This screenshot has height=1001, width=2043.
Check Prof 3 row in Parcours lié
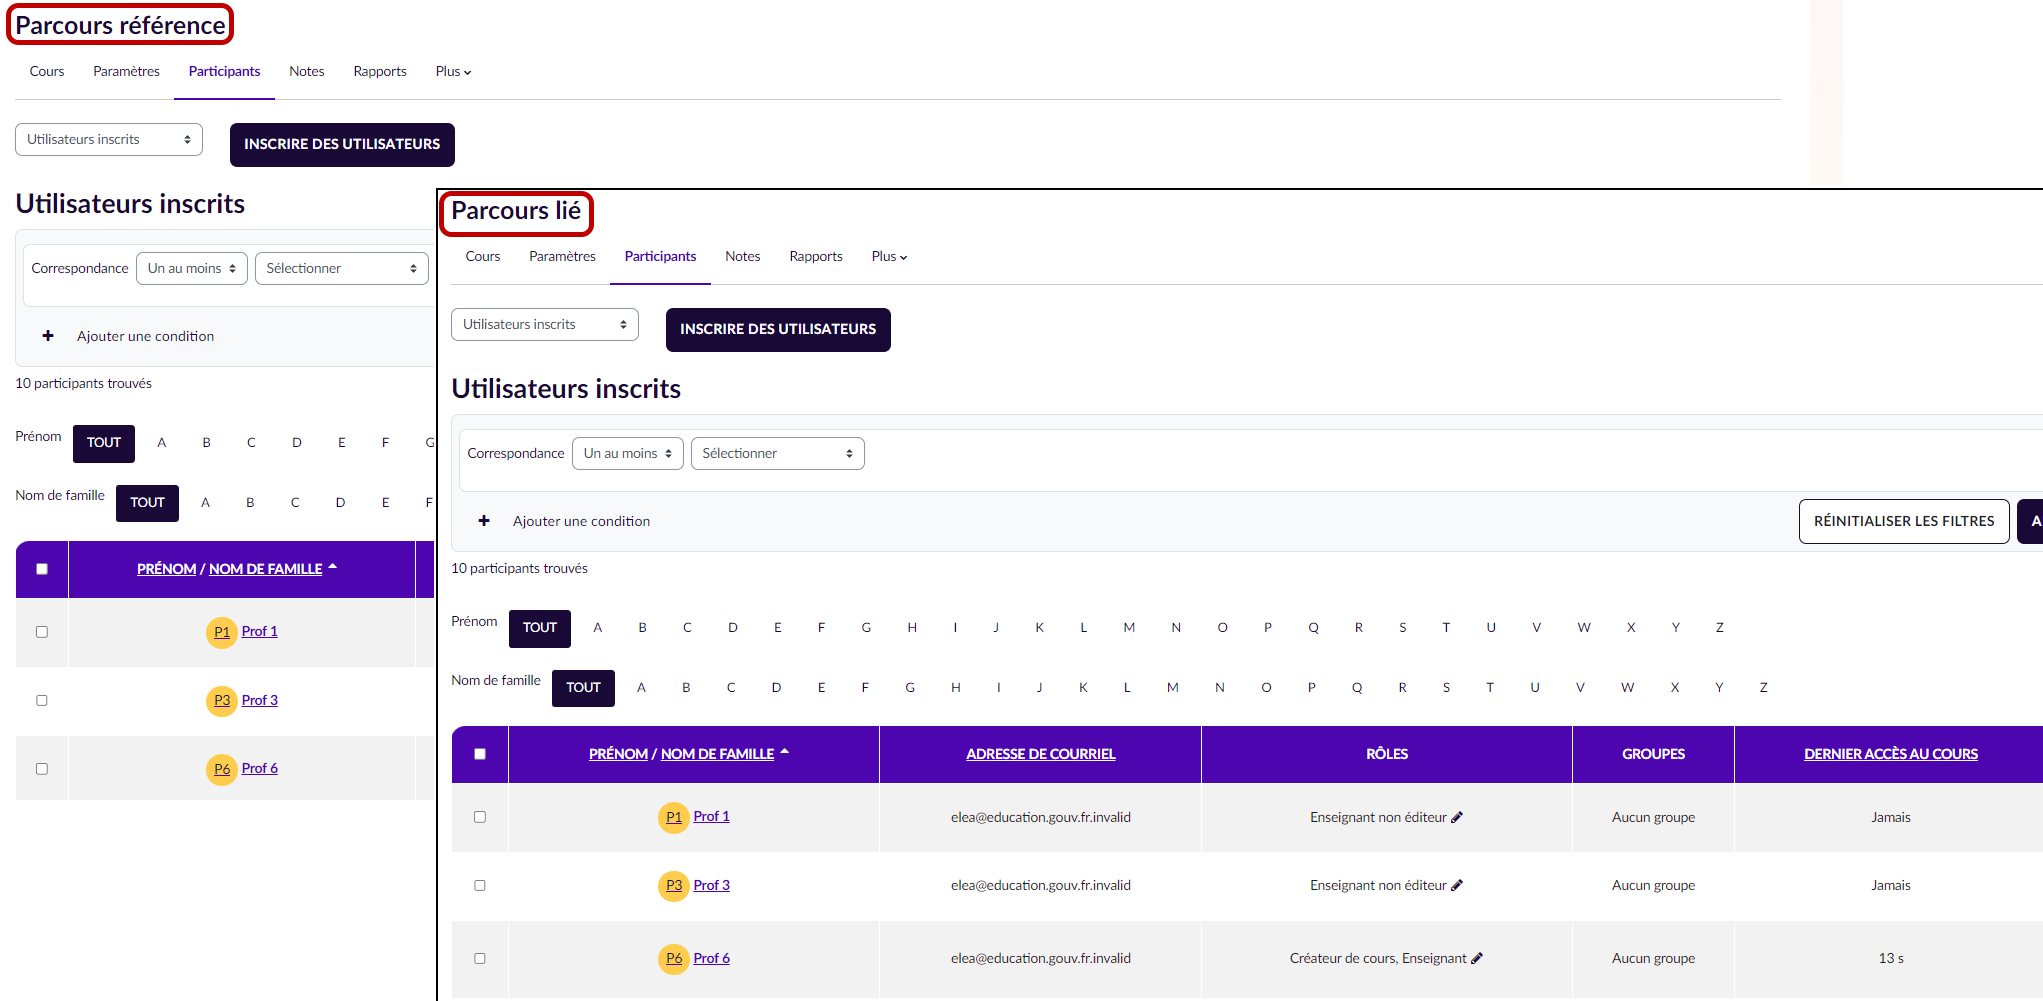480,885
